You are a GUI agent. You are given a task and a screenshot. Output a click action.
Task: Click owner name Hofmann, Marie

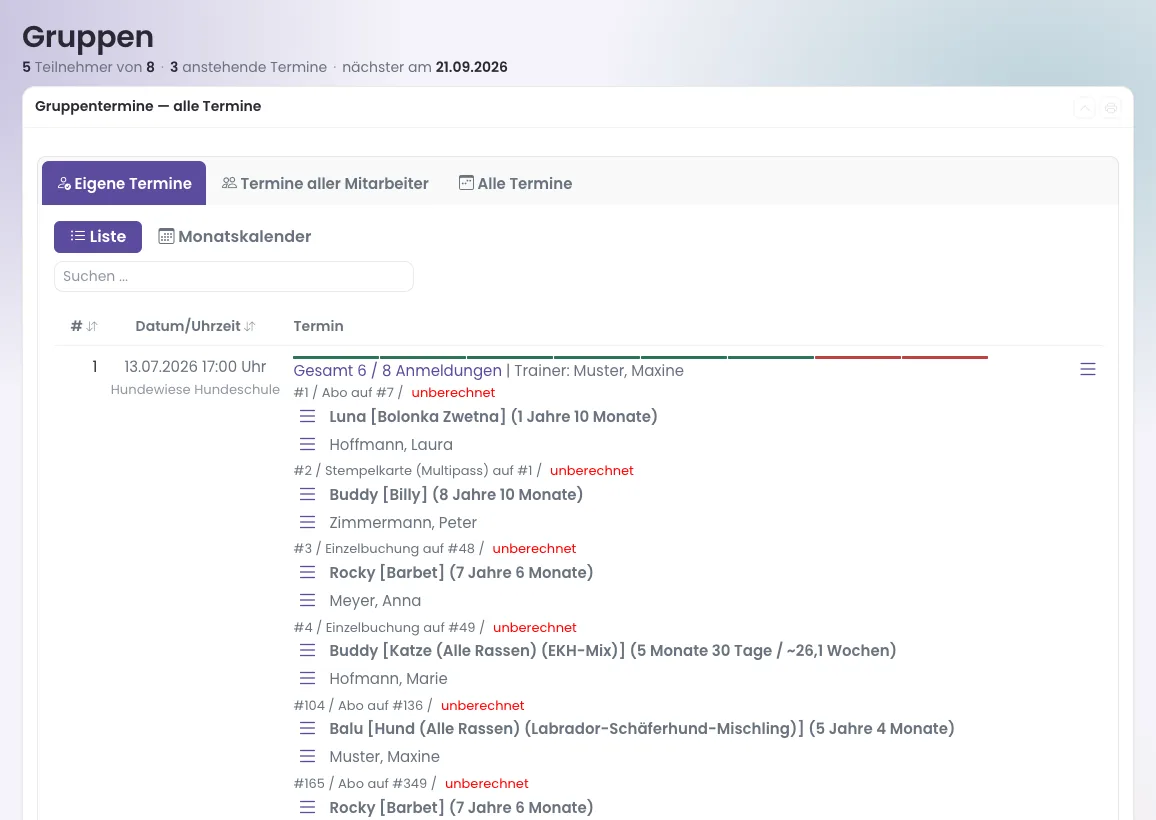tap(389, 679)
